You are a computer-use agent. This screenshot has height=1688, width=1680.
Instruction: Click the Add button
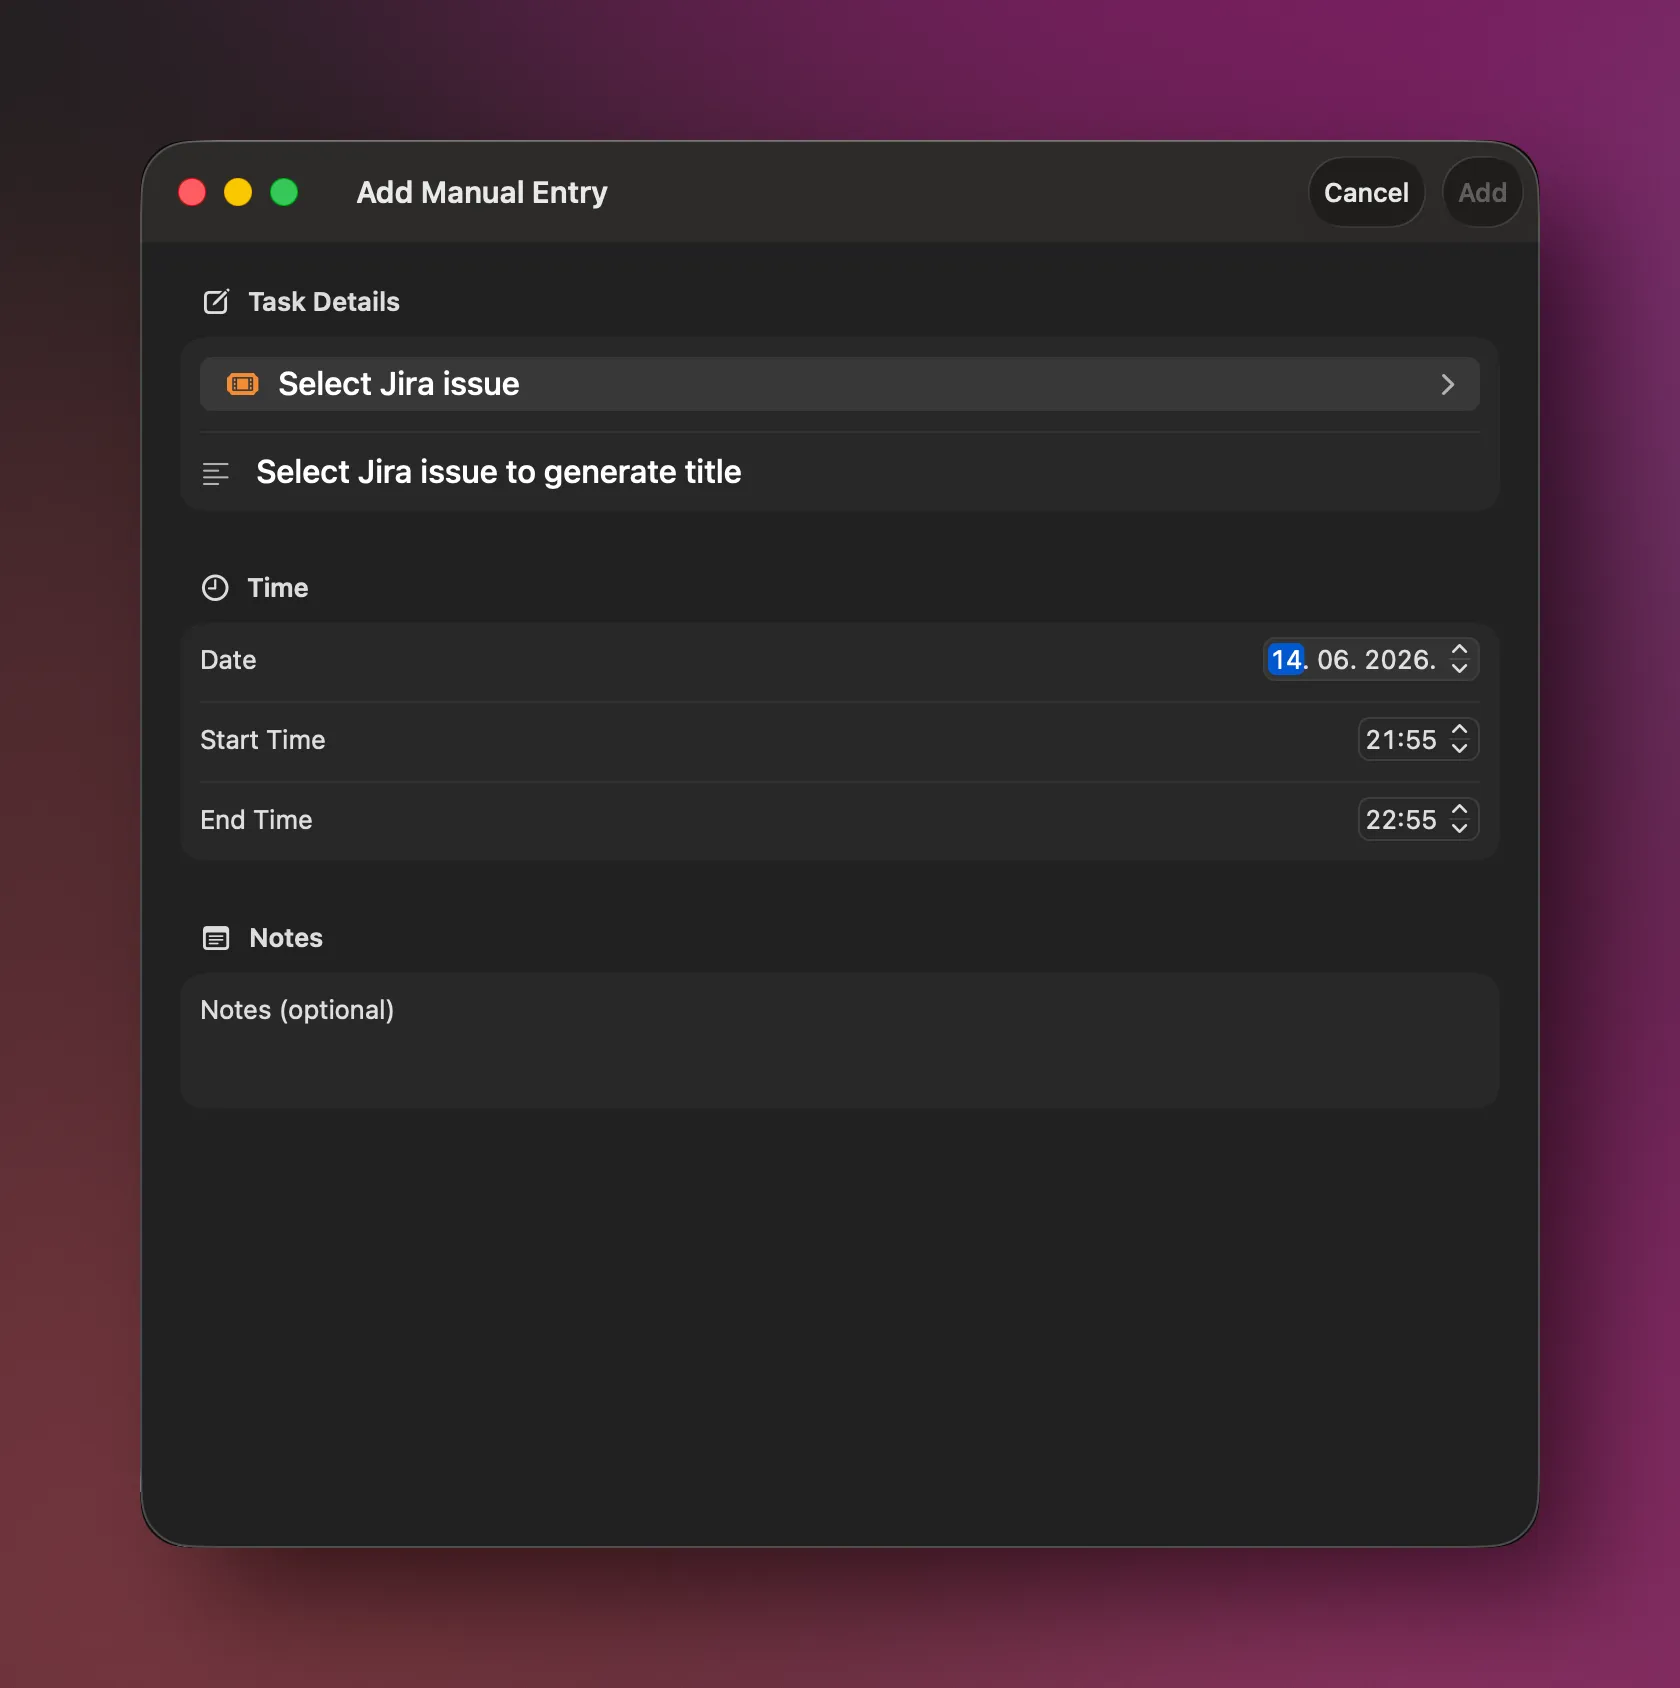click(x=1482, y=192)
